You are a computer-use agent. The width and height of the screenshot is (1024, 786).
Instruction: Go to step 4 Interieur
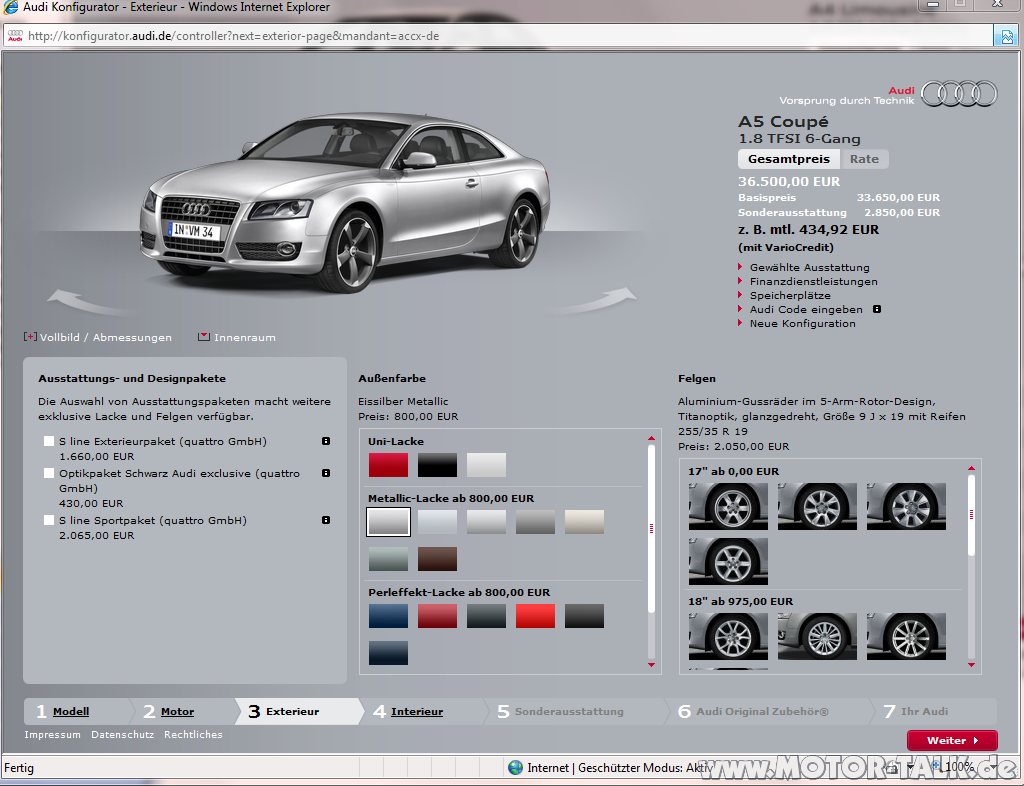pos(417,712)
